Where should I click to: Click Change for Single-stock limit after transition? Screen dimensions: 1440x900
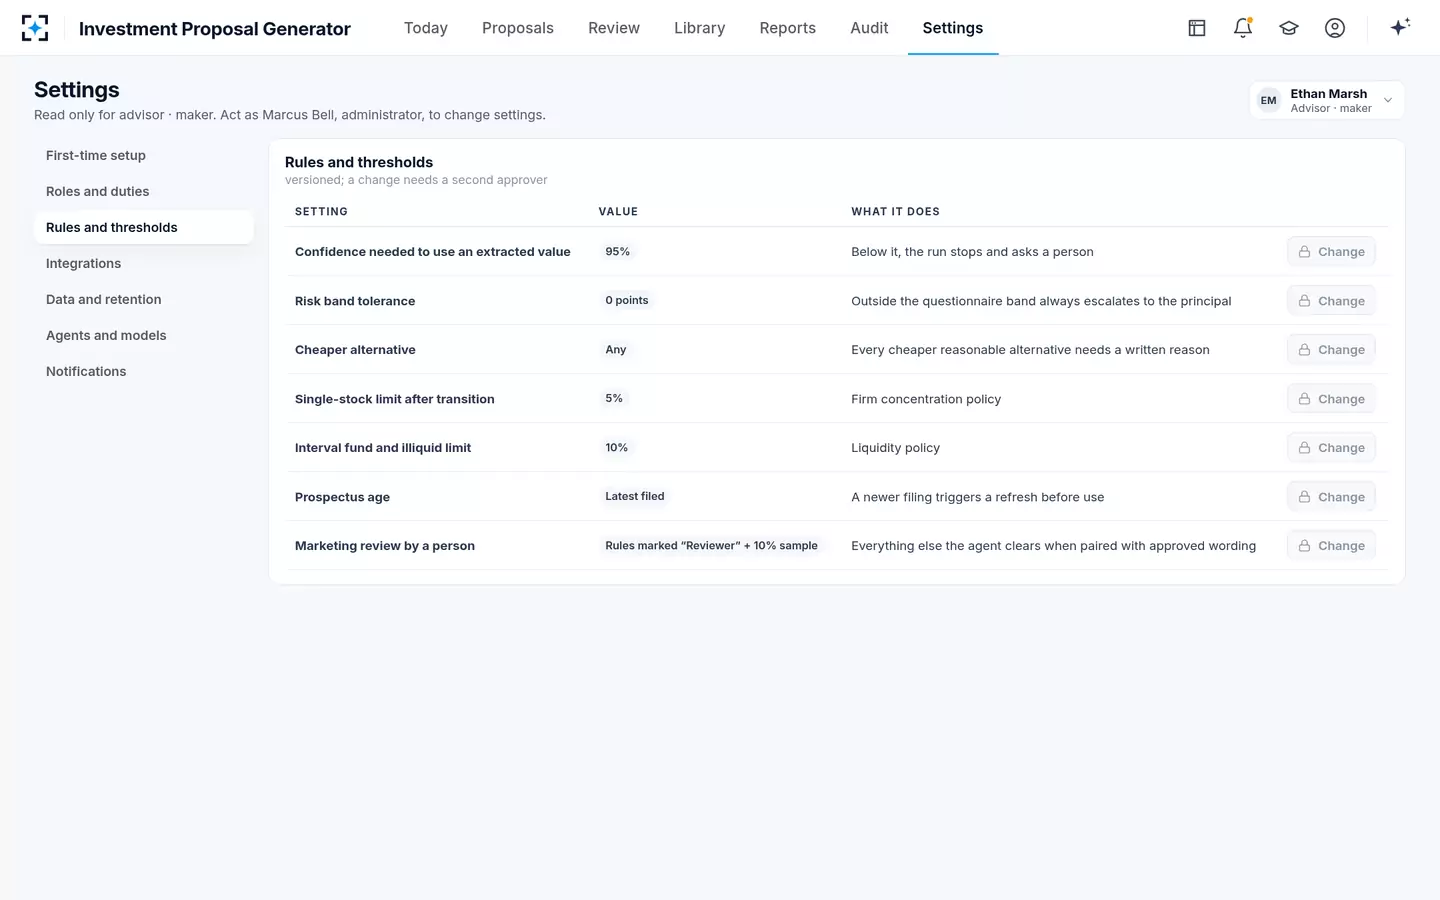(1331, 399)
